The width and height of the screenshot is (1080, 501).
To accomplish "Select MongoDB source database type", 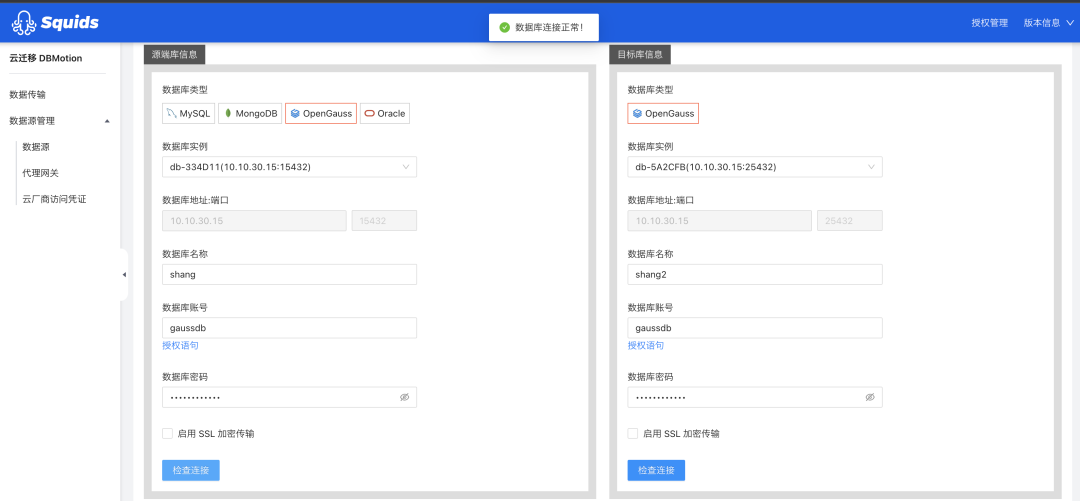I will pos(250,114).
